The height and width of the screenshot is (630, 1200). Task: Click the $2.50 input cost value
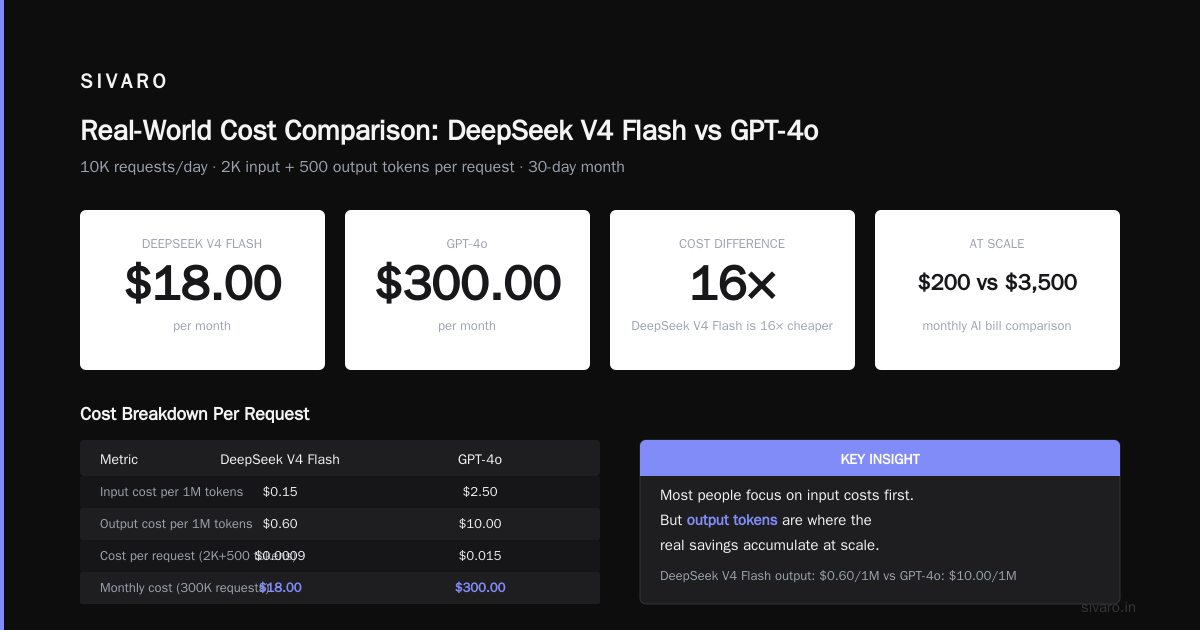[480, 492]
